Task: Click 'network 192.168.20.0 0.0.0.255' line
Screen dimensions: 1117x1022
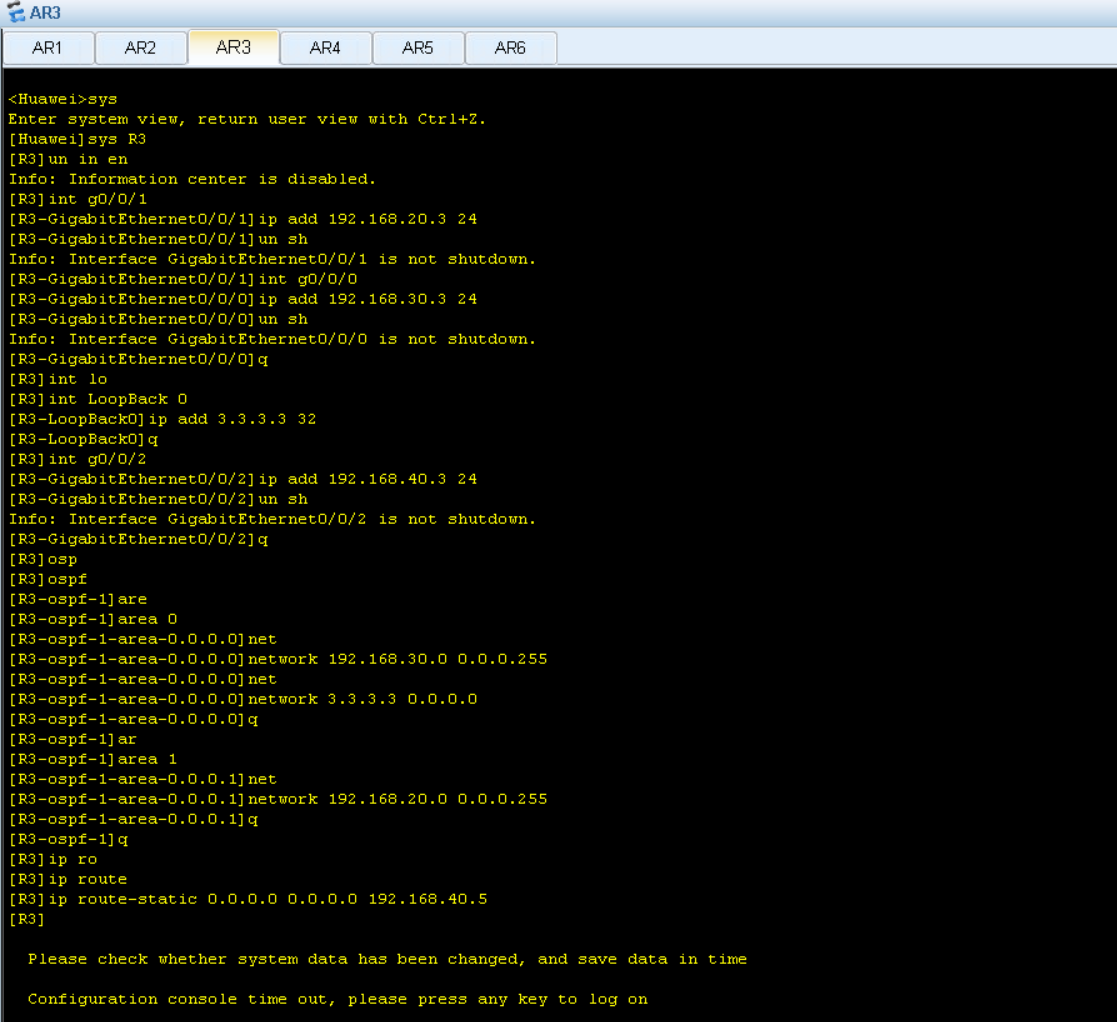Action: (x=278, y=799)
